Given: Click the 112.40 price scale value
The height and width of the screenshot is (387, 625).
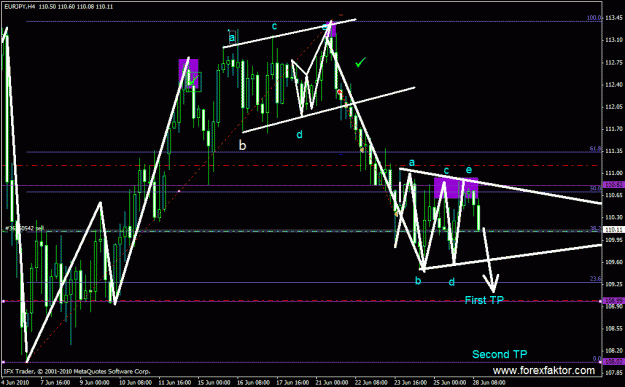Looking at the screenshot, I should 614,84.
